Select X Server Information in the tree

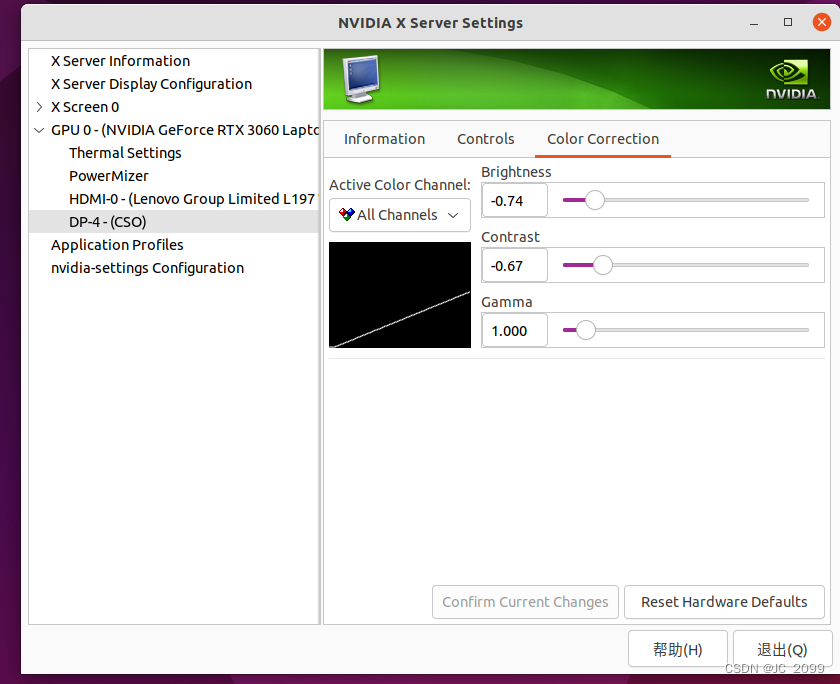(121, 61)
